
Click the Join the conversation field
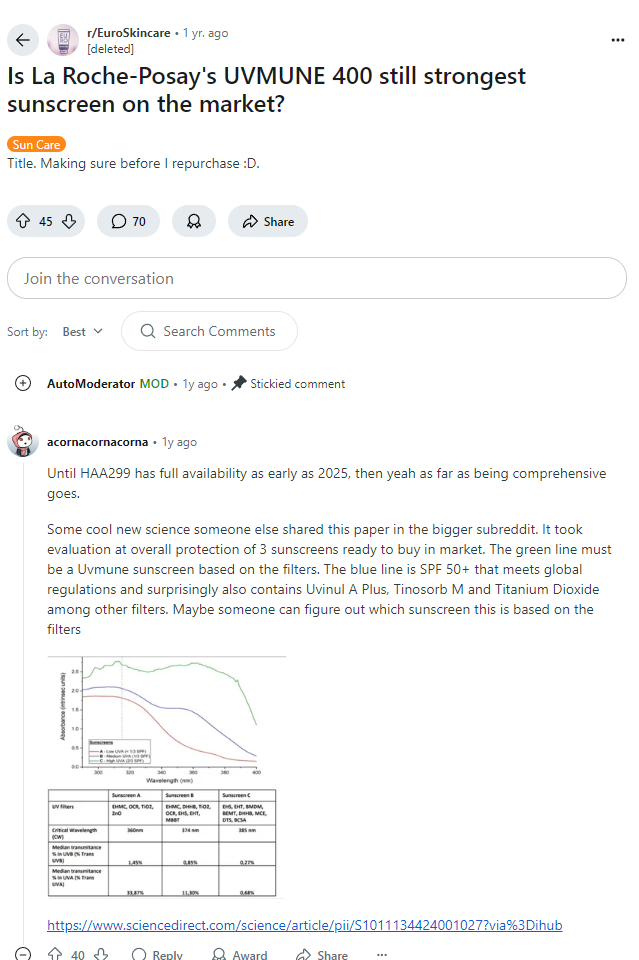[x=316, y=278]
